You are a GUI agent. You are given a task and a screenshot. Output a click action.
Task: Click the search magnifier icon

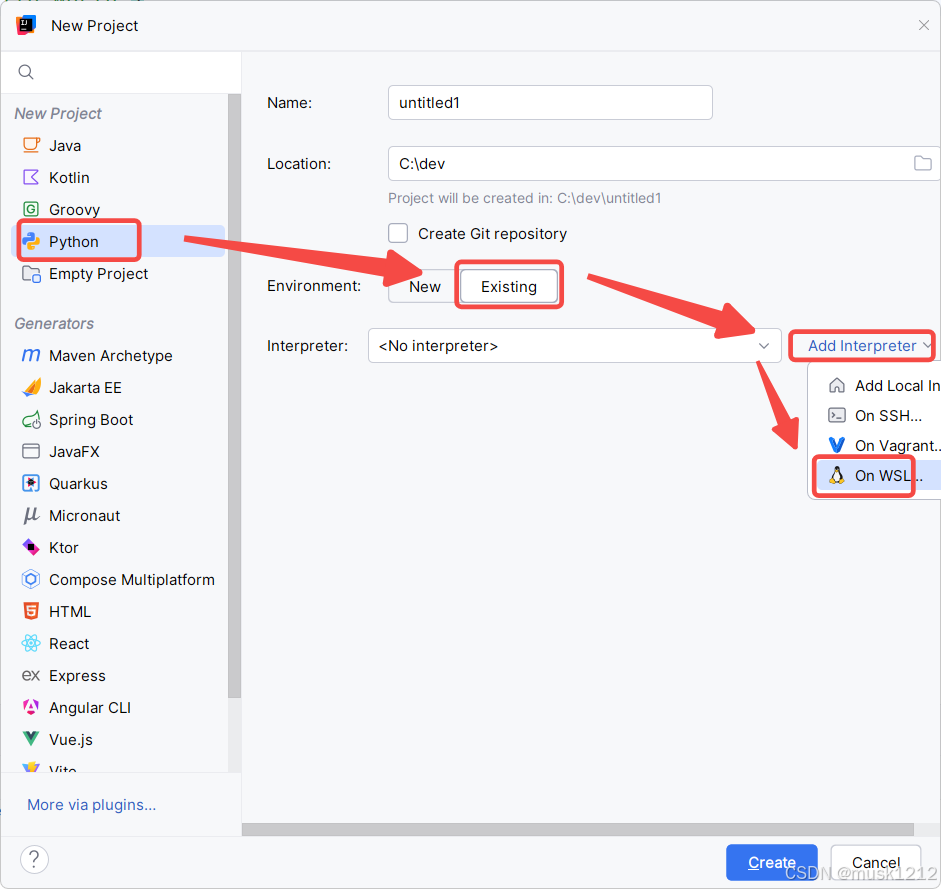(x=26, y=72)
